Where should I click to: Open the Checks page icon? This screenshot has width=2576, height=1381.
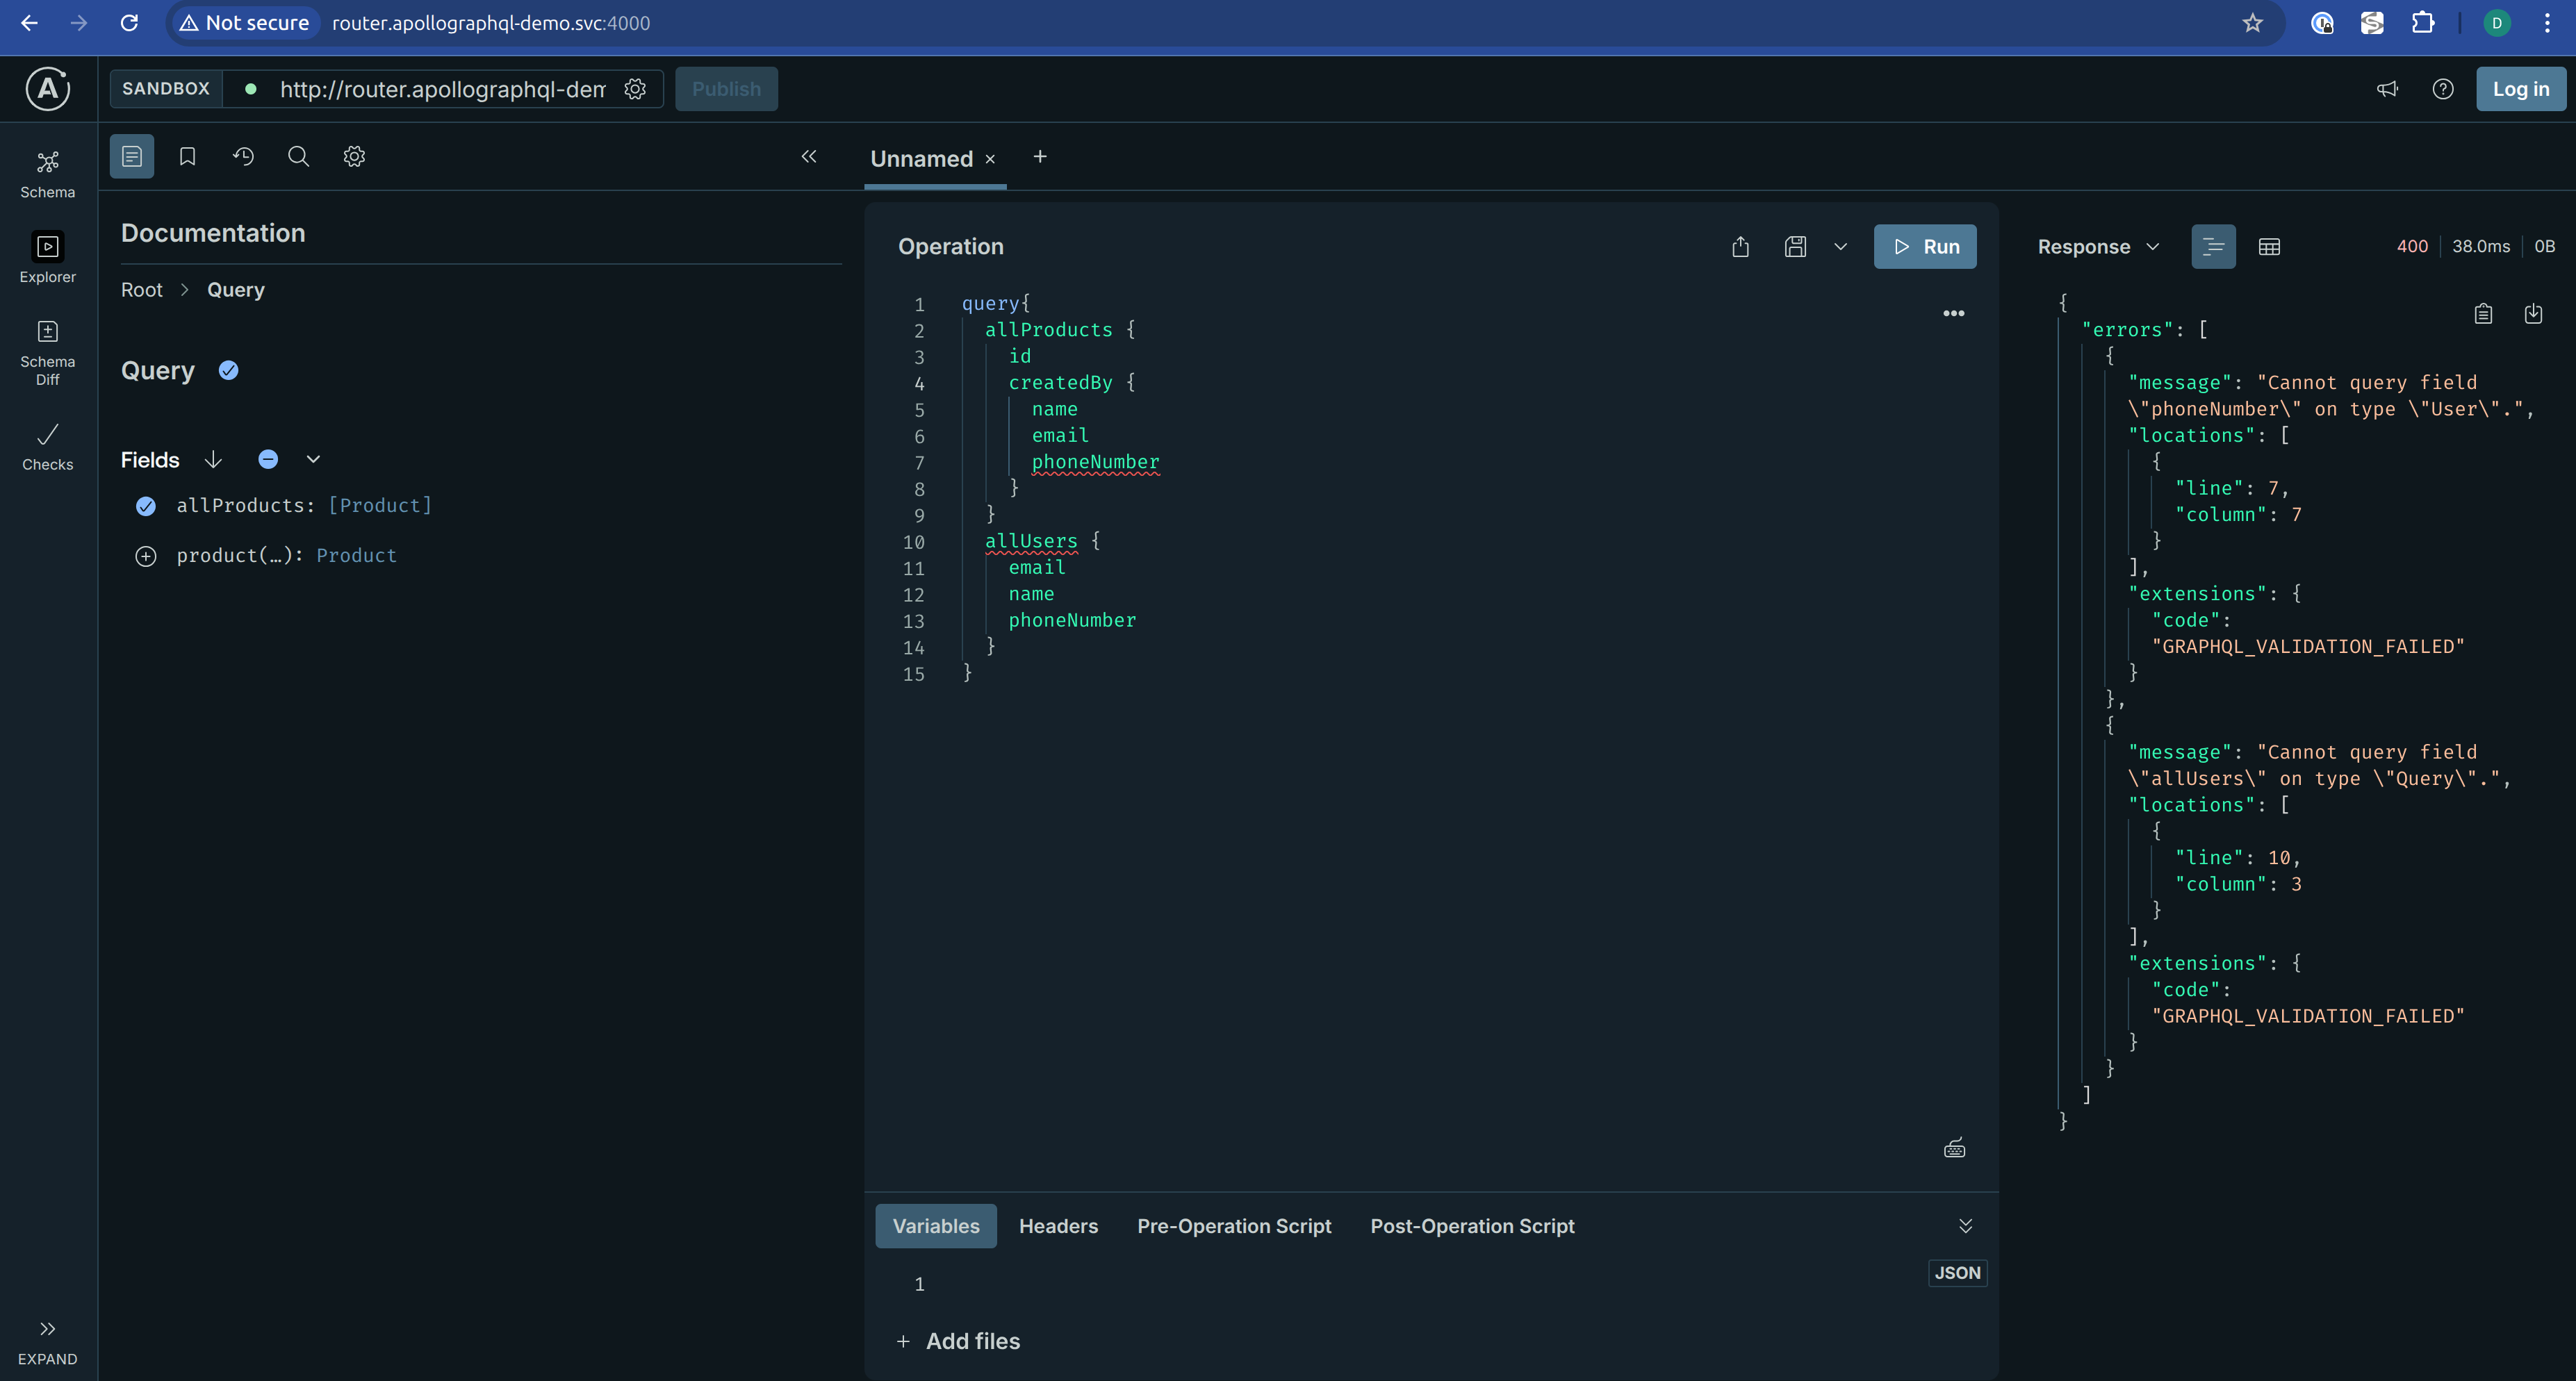pos(47,446)
